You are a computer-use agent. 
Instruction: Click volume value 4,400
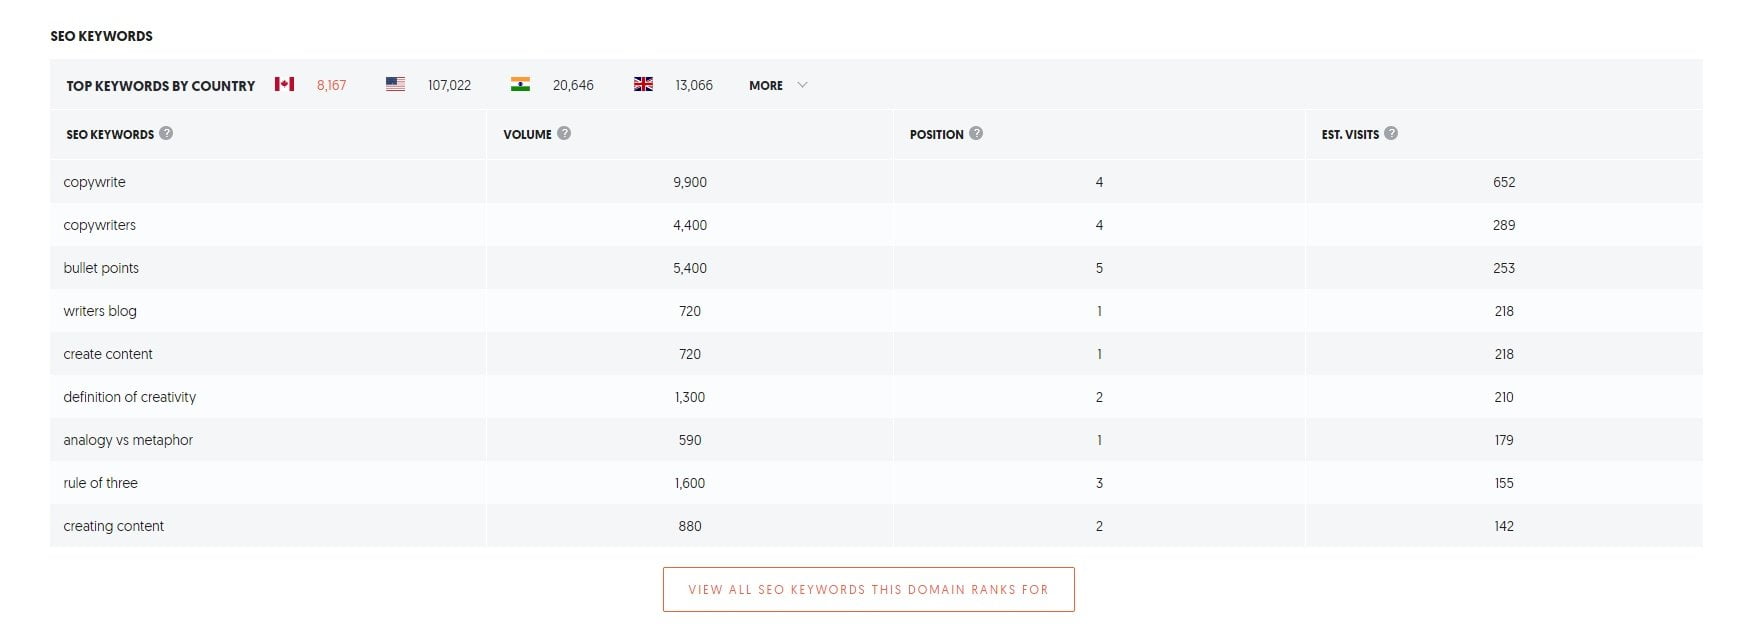pyautogui.click(x=690, y=225)
